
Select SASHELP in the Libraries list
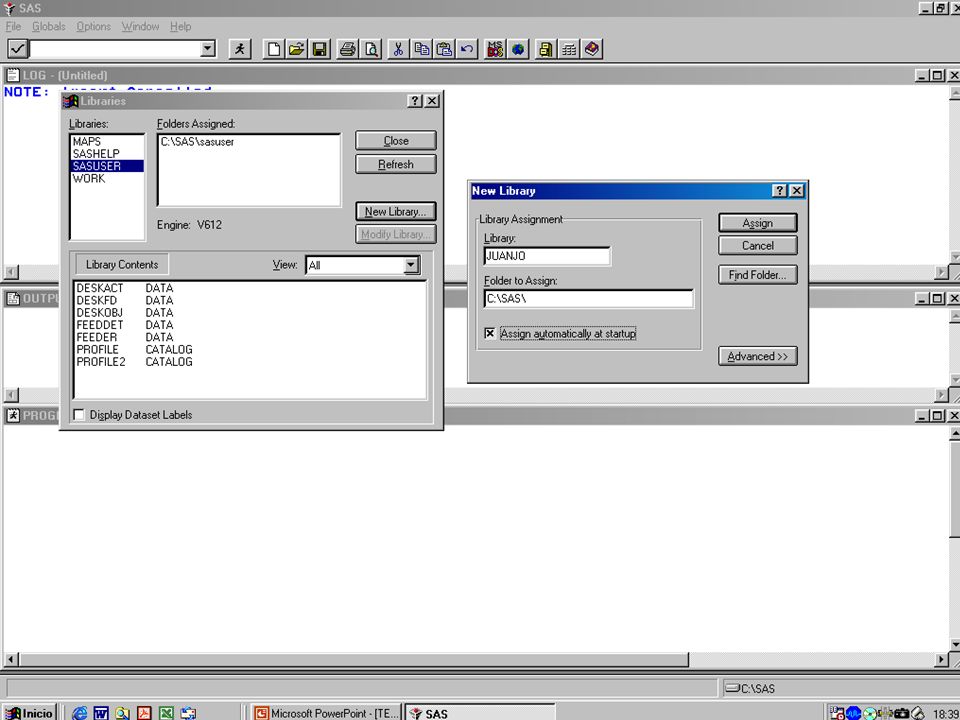[x=107, y=154]
